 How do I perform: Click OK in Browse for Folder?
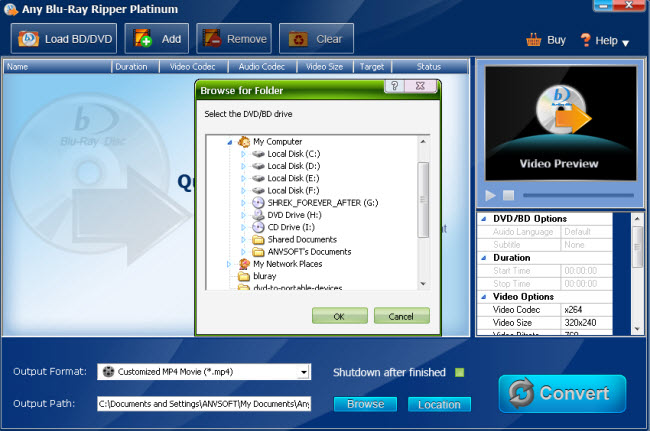pyautogui.click(x=340, y=316)
